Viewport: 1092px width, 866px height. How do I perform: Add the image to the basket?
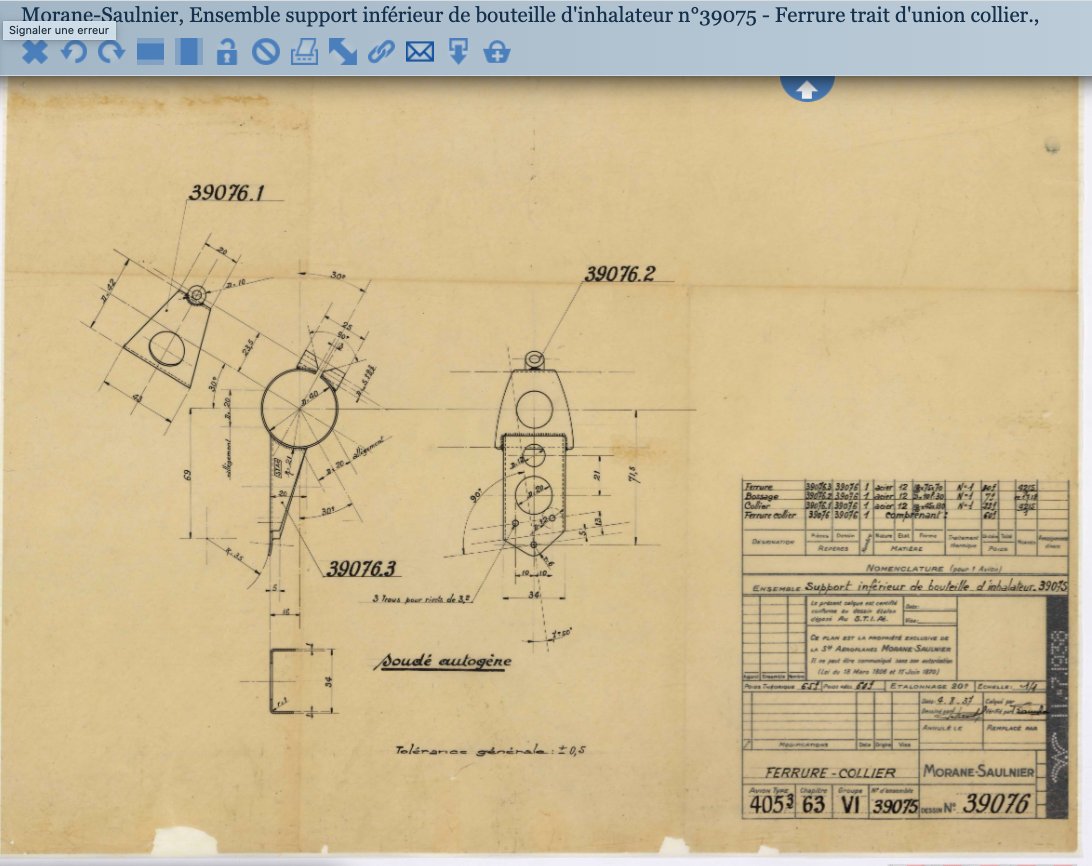(x=497, y=52)
